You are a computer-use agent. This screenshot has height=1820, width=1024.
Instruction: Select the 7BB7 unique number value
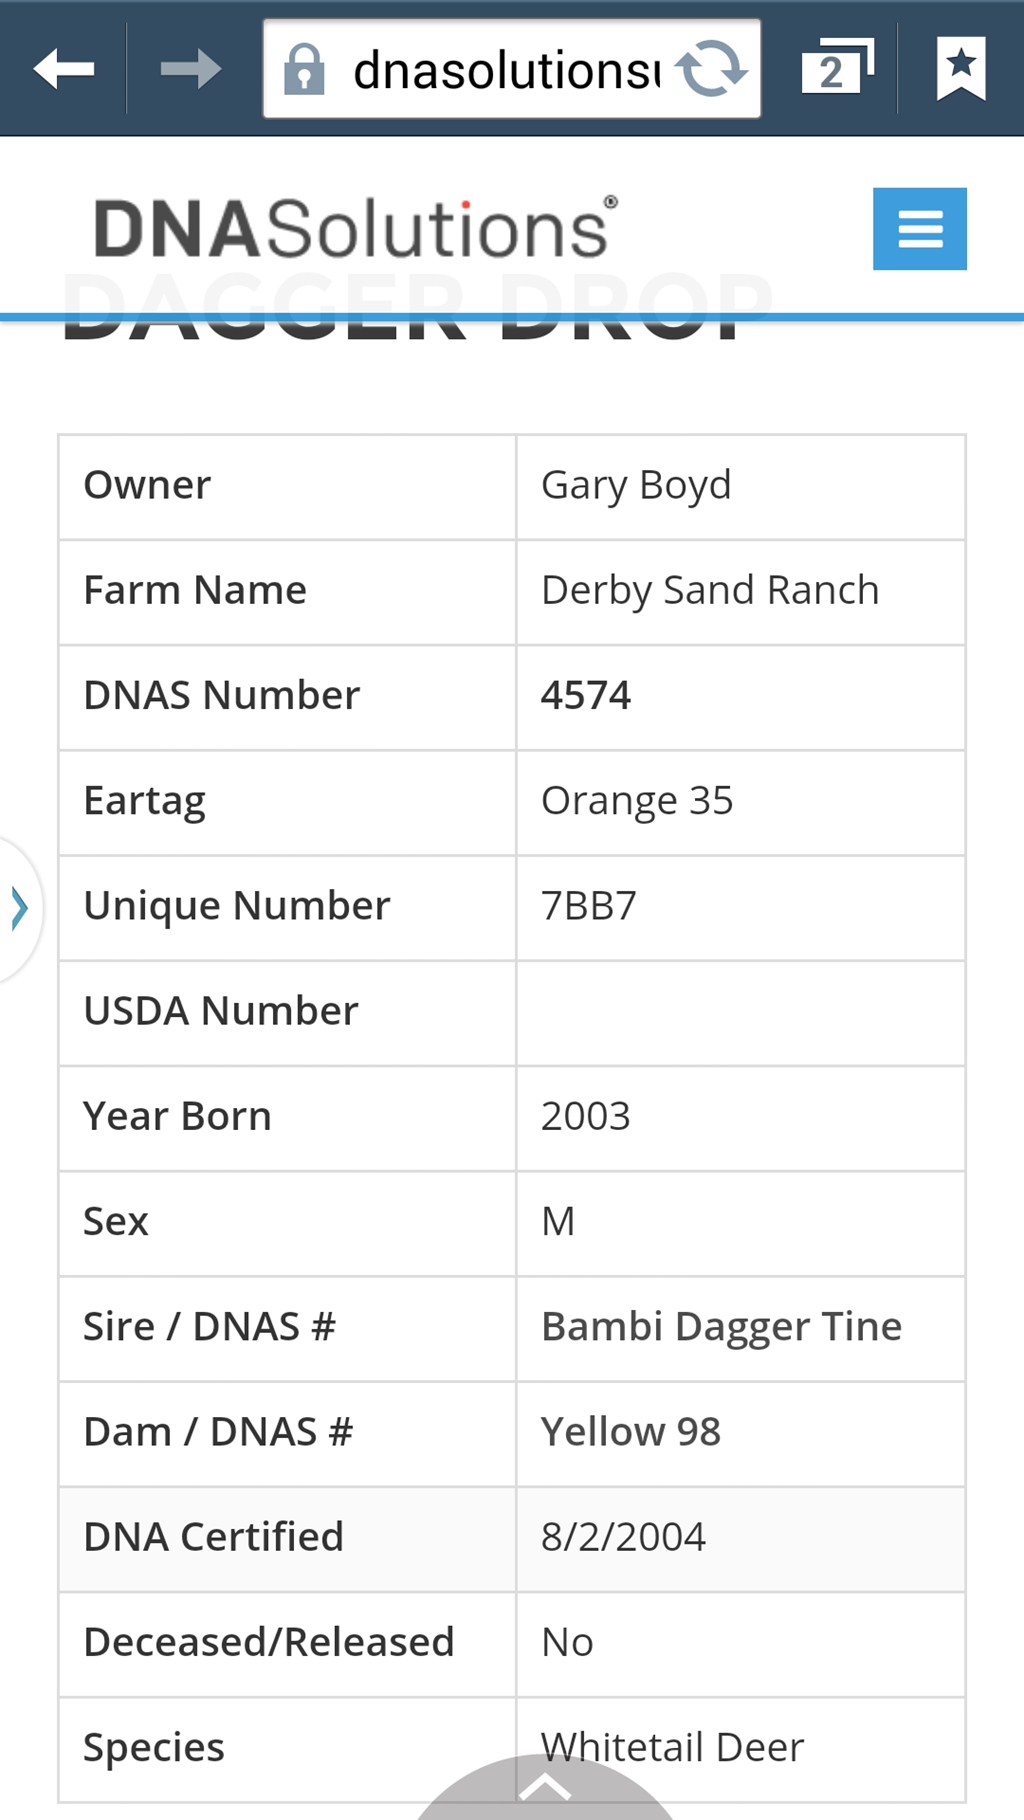click(x=589, y=906)
